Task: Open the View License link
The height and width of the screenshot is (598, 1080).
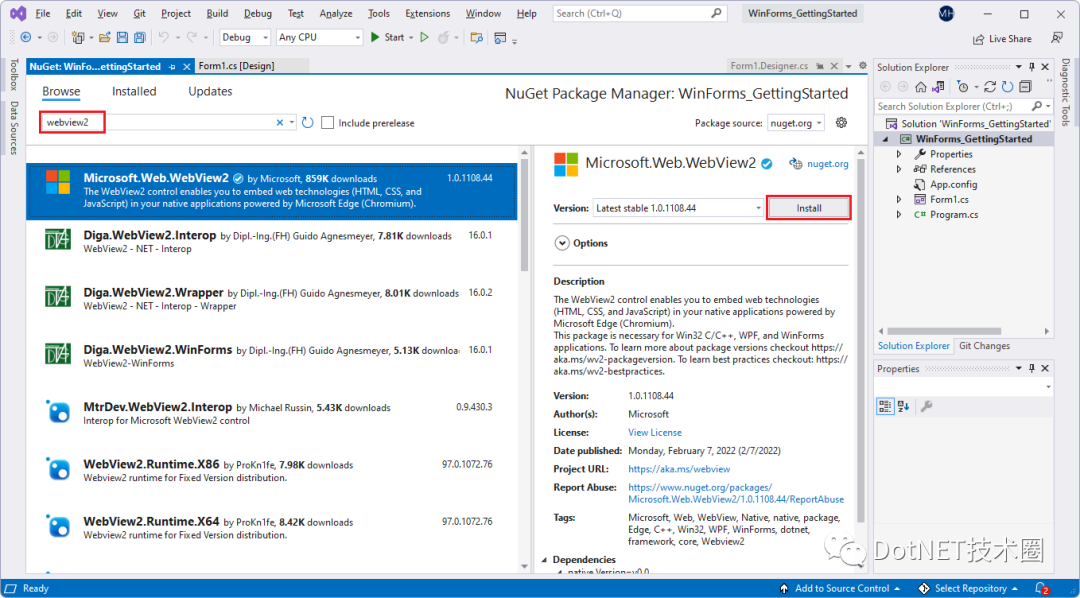Action: tap(654, 433)
